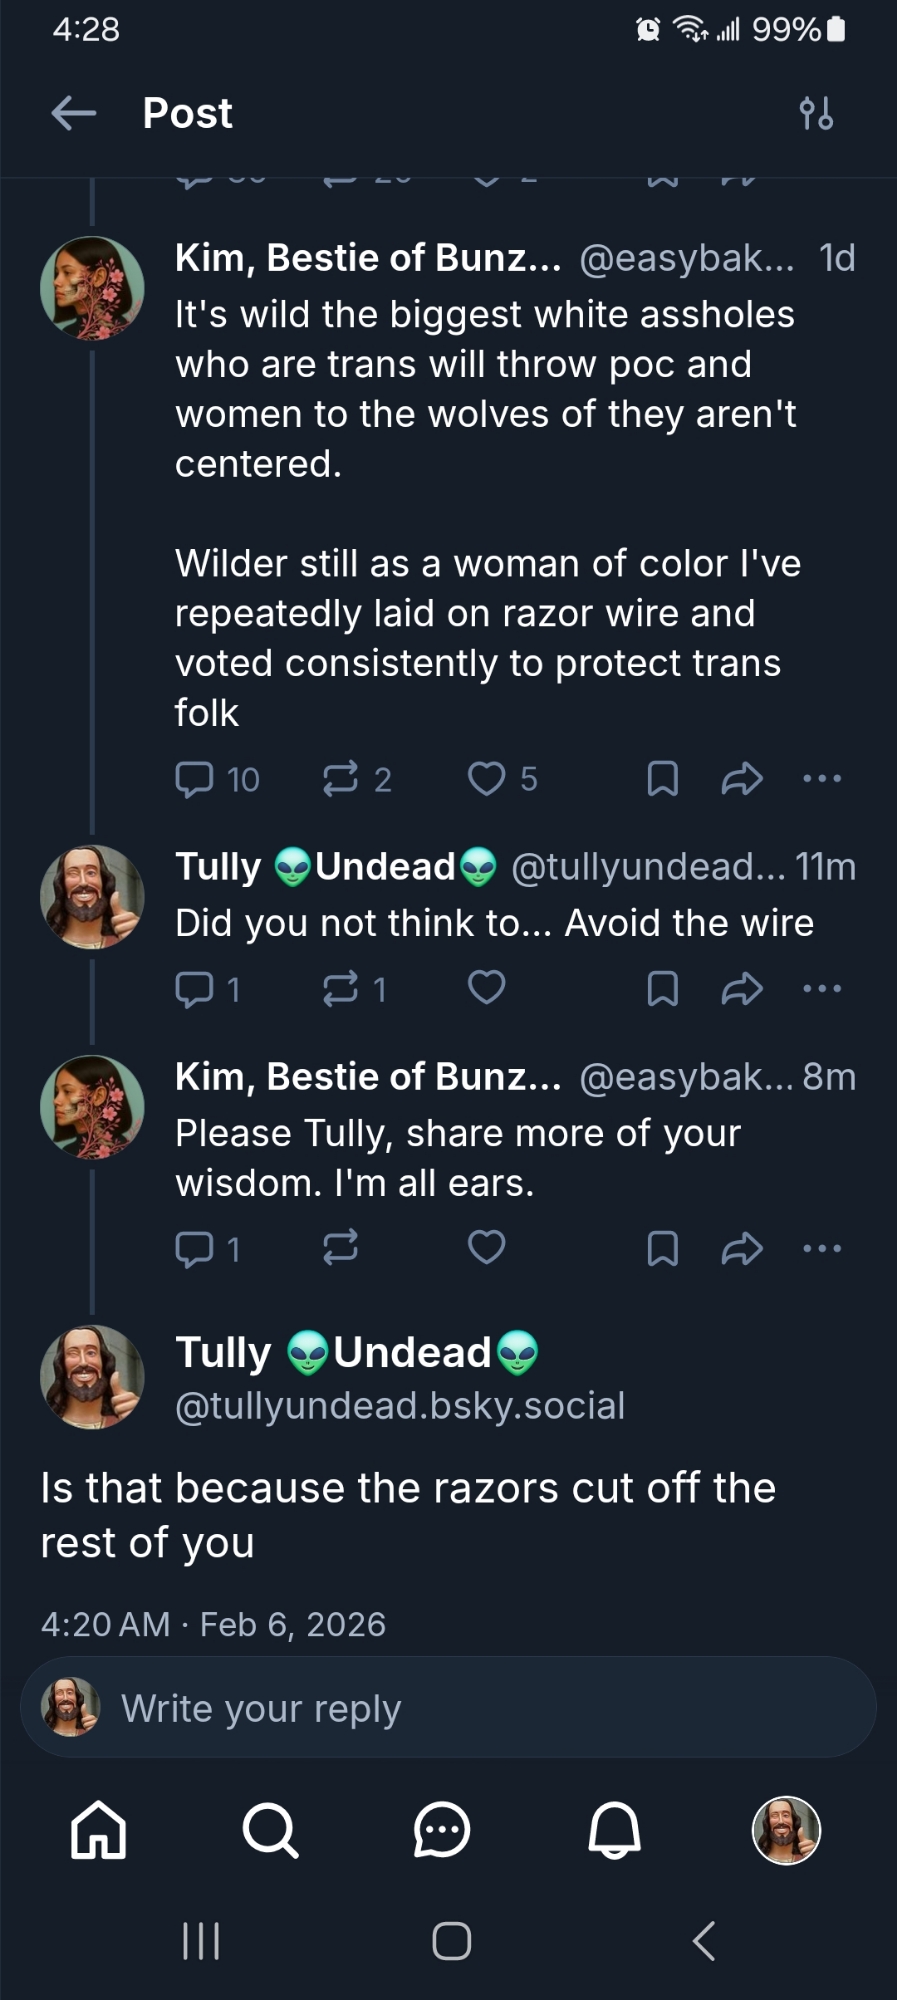Tap the 'Write your reply' field

[x=450, y=1708]
